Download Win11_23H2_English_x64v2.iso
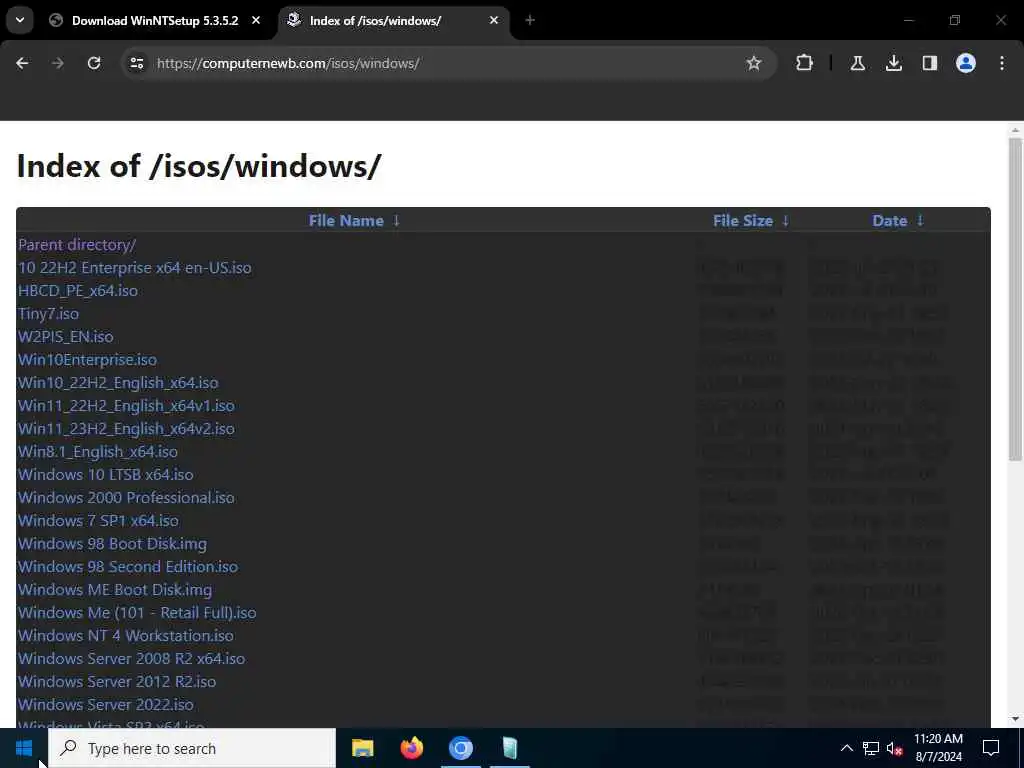1024x768 pixels. (126, 428)
